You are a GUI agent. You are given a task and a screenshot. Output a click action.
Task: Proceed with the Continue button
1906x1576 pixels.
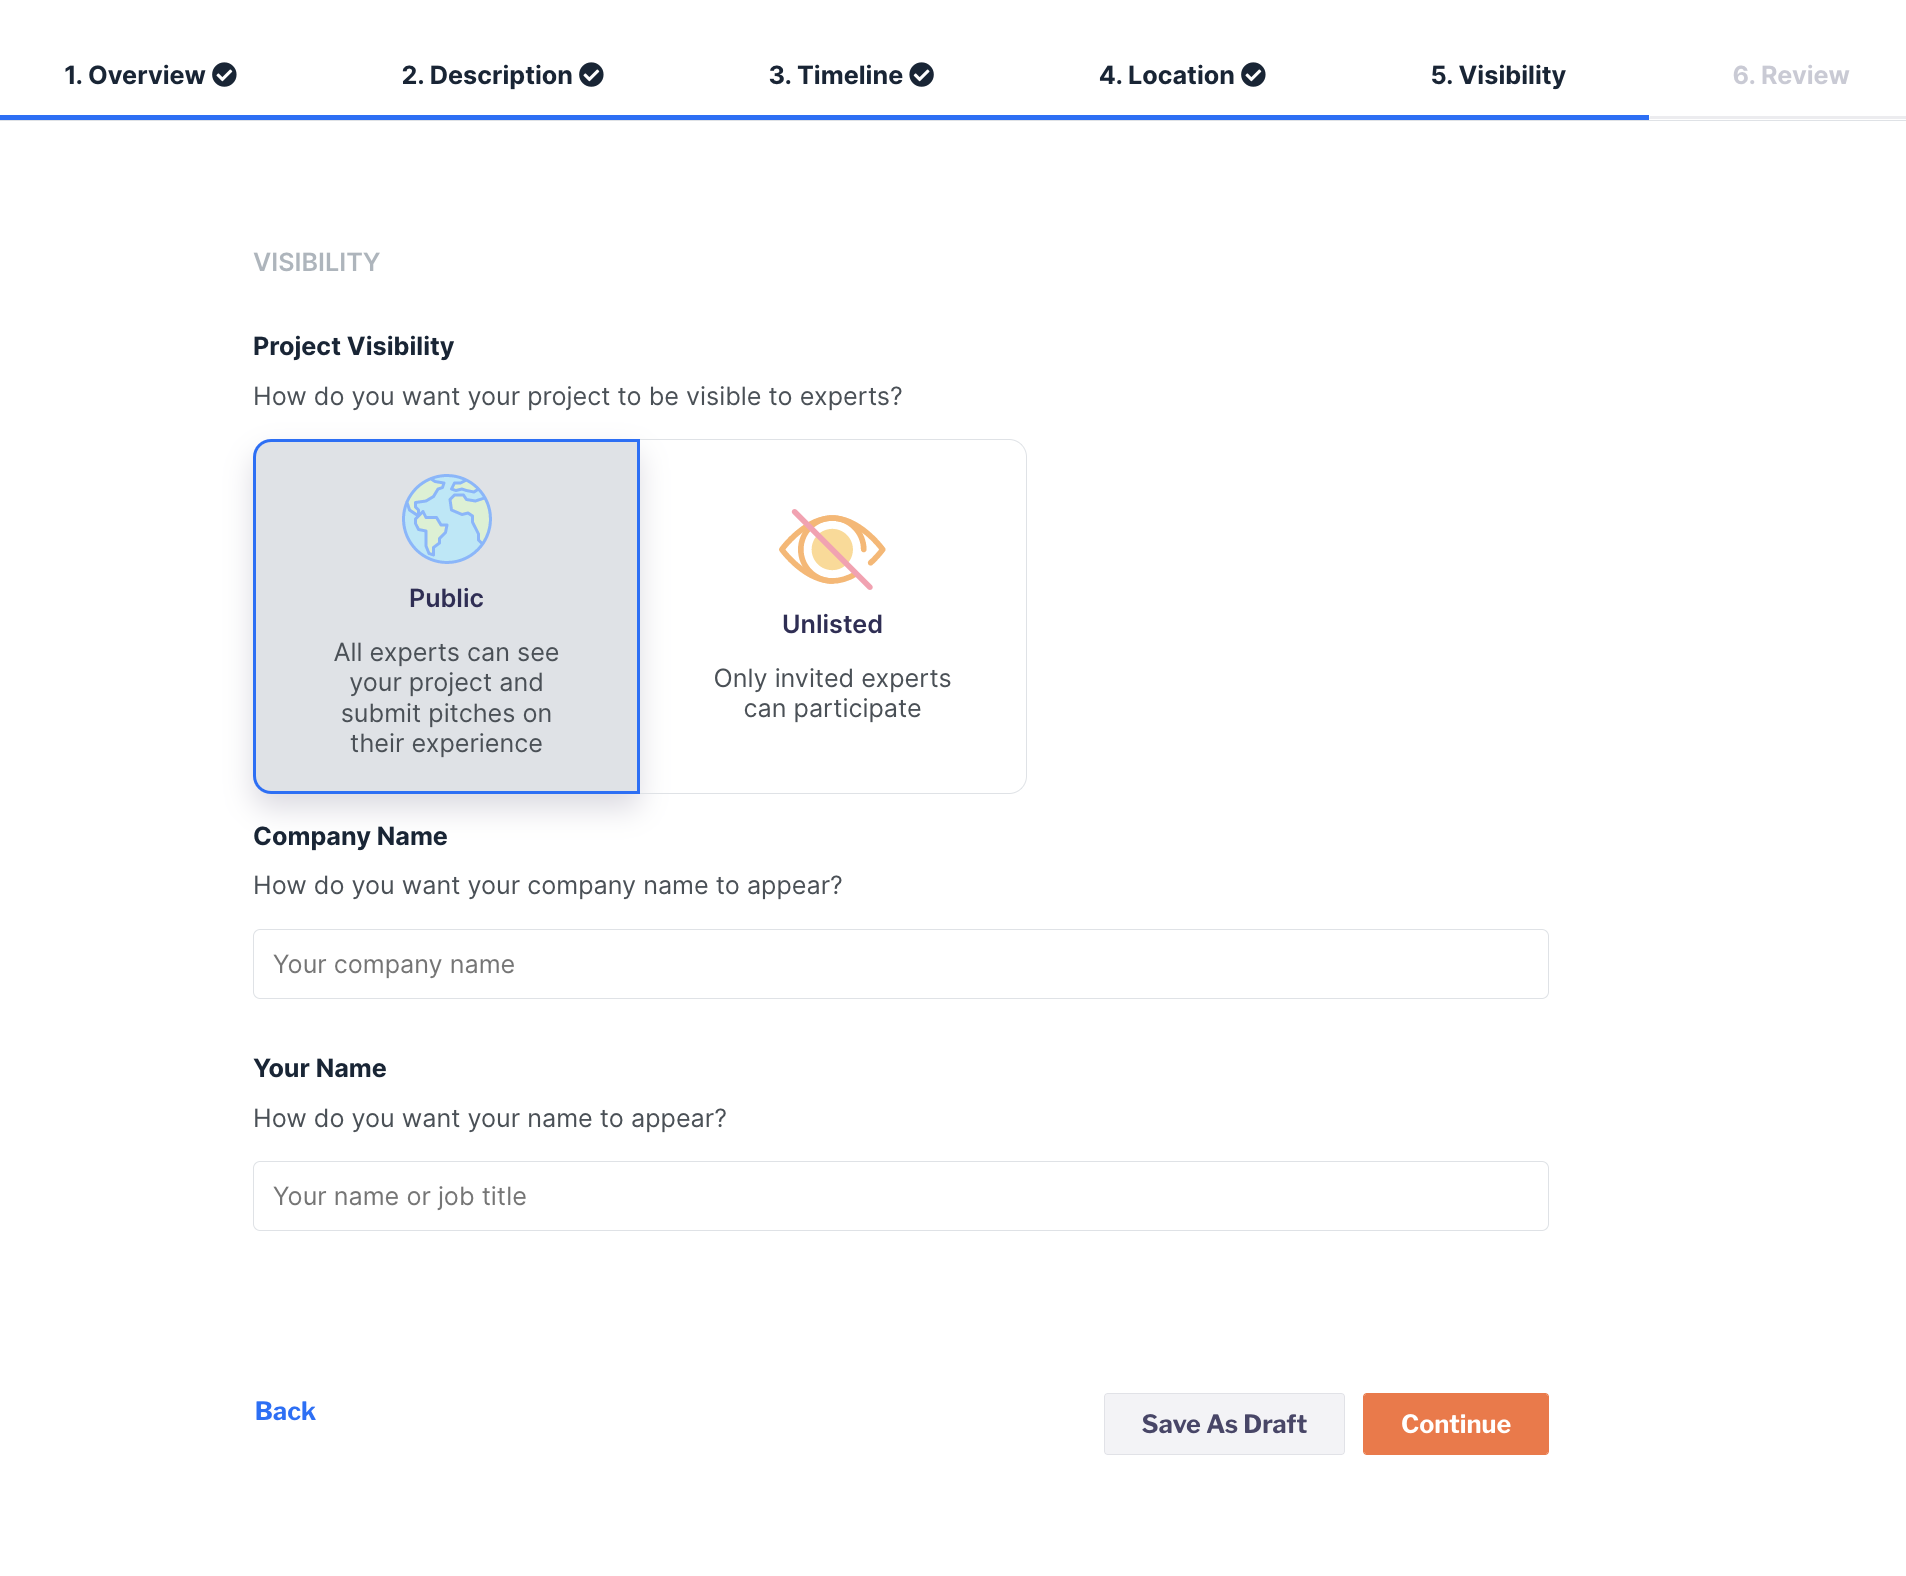click(x=1456, y=1424)
